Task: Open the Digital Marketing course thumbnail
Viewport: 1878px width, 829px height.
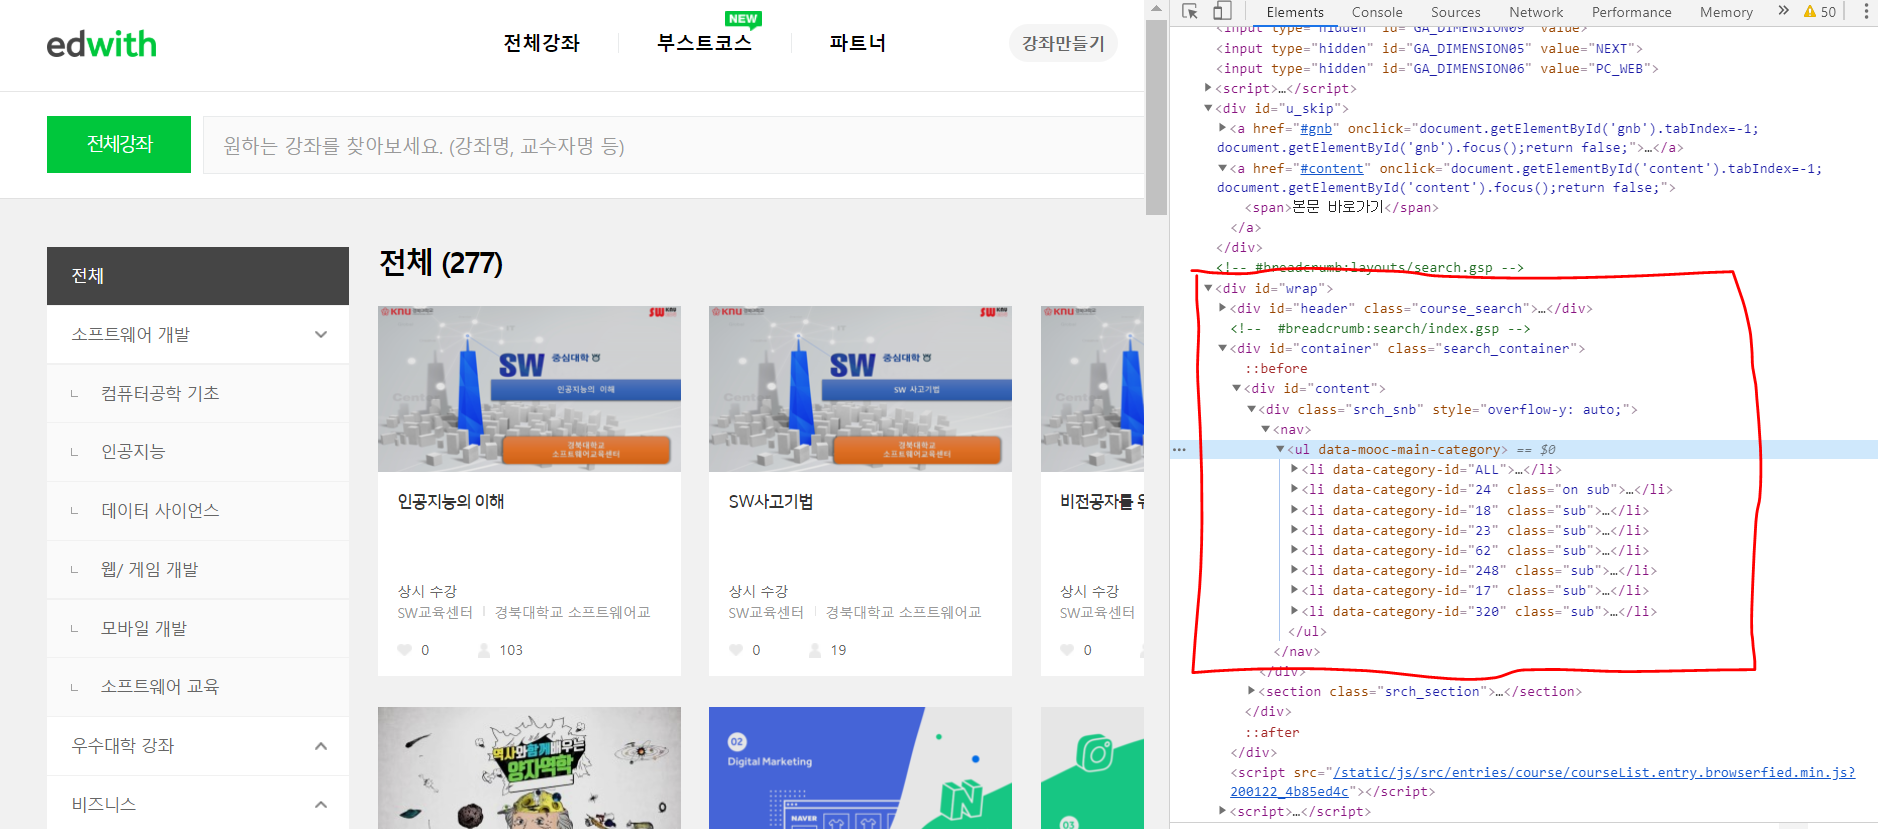Action: coord(860,768)
